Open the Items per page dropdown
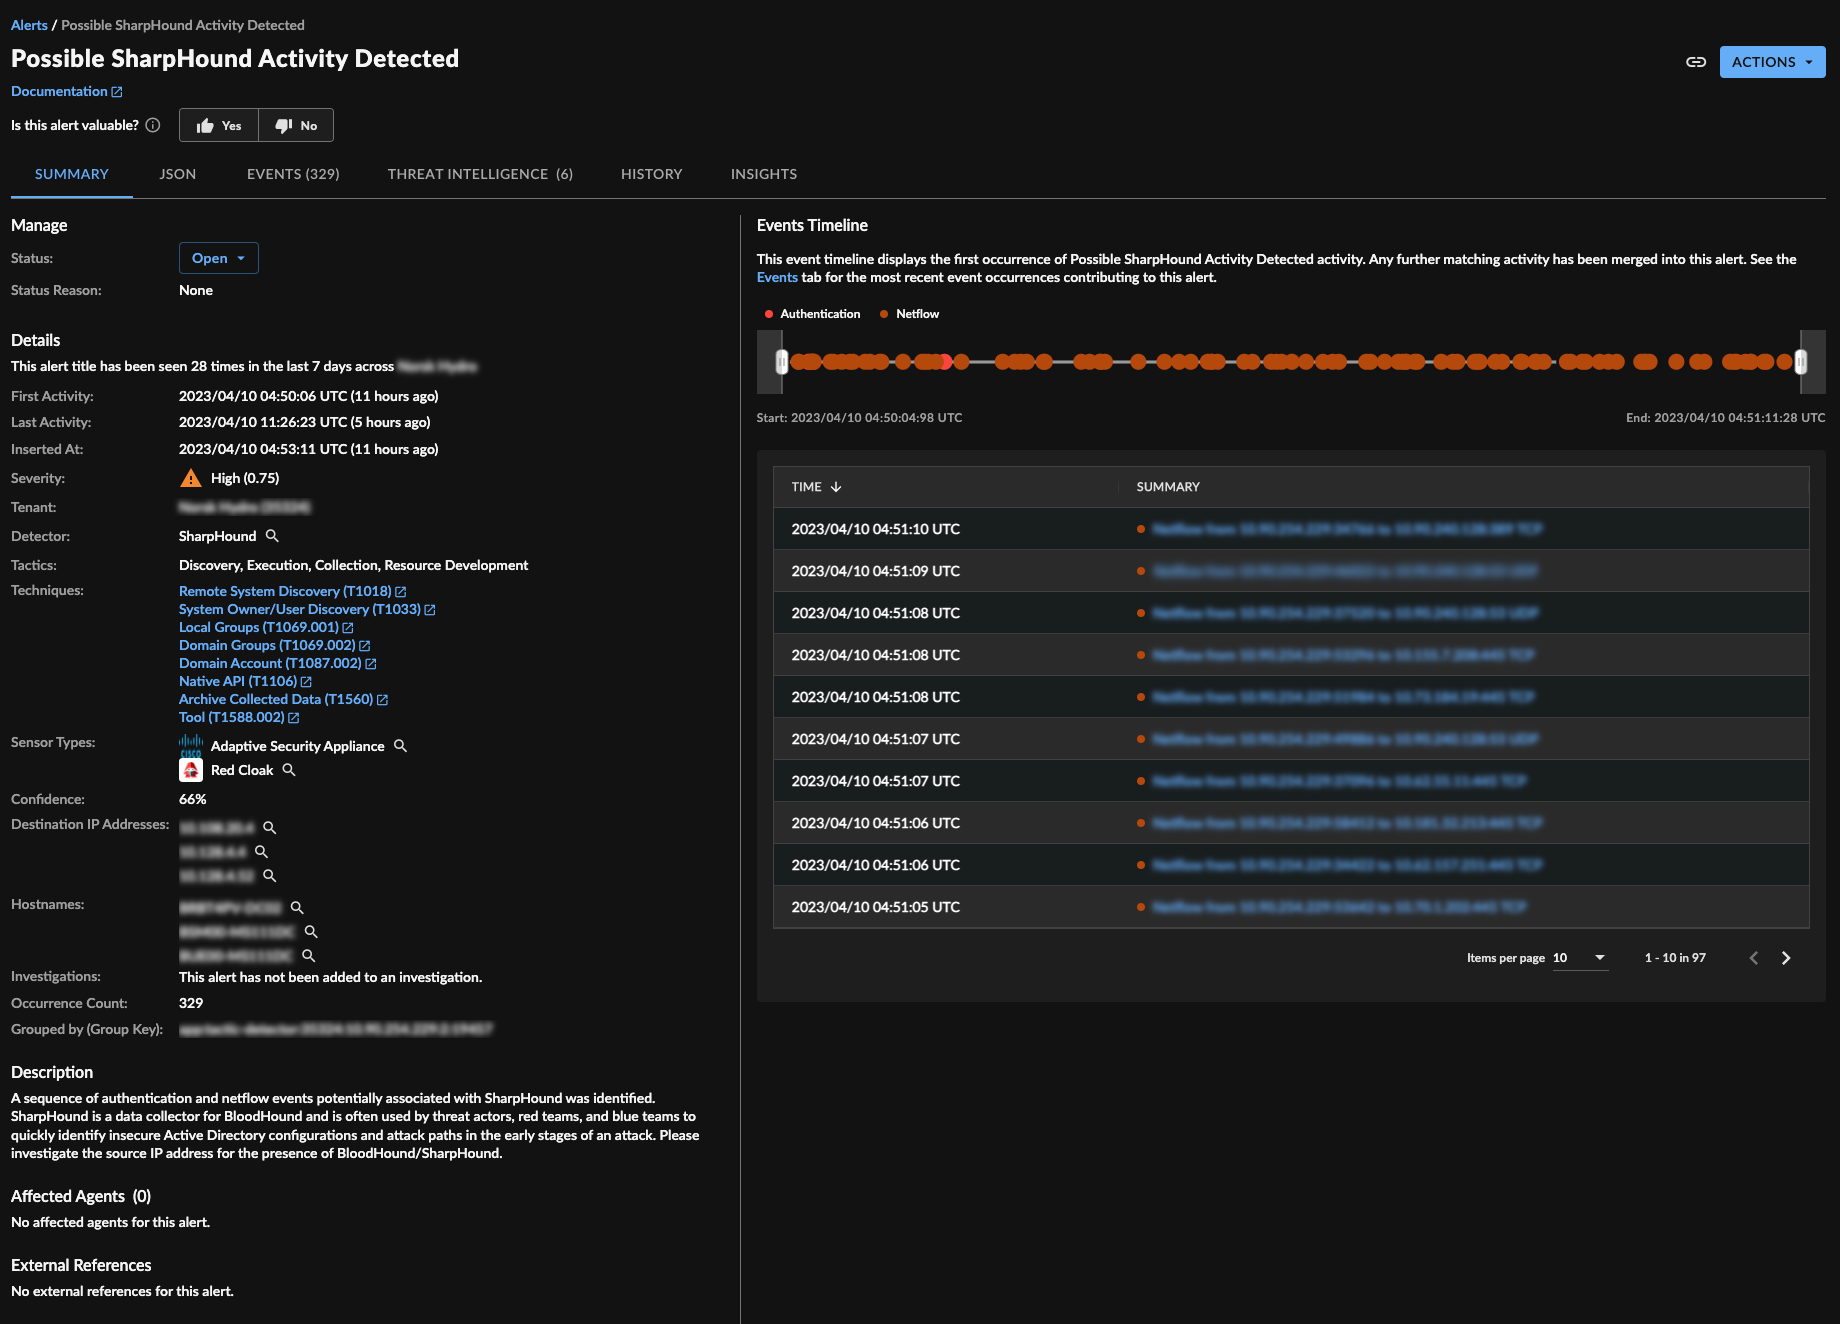 tap(1580, 958)
